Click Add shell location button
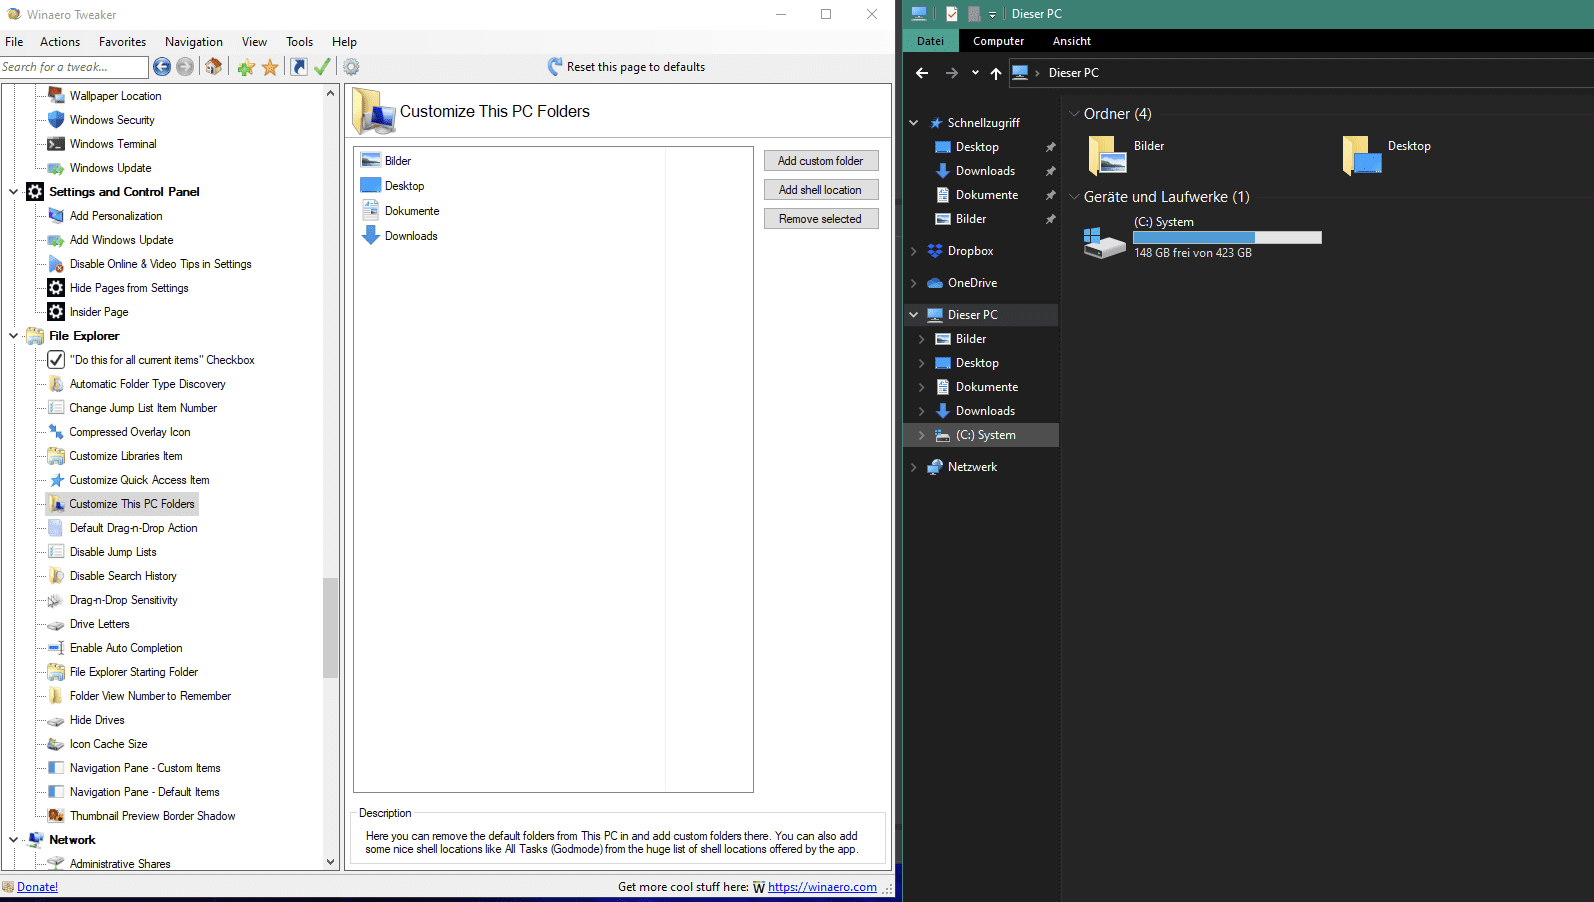1594x902 pixels. point(821,190)
